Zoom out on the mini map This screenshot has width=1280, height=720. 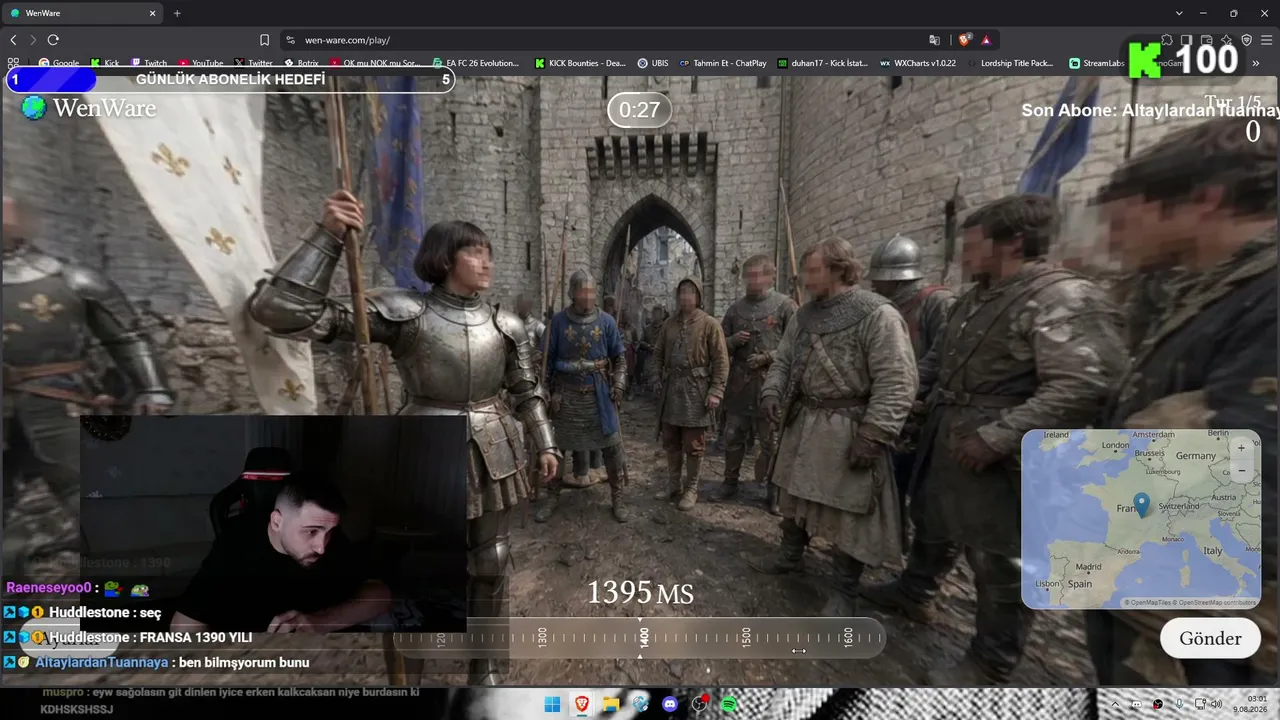pyautogui.click(x=1241, y=471)
